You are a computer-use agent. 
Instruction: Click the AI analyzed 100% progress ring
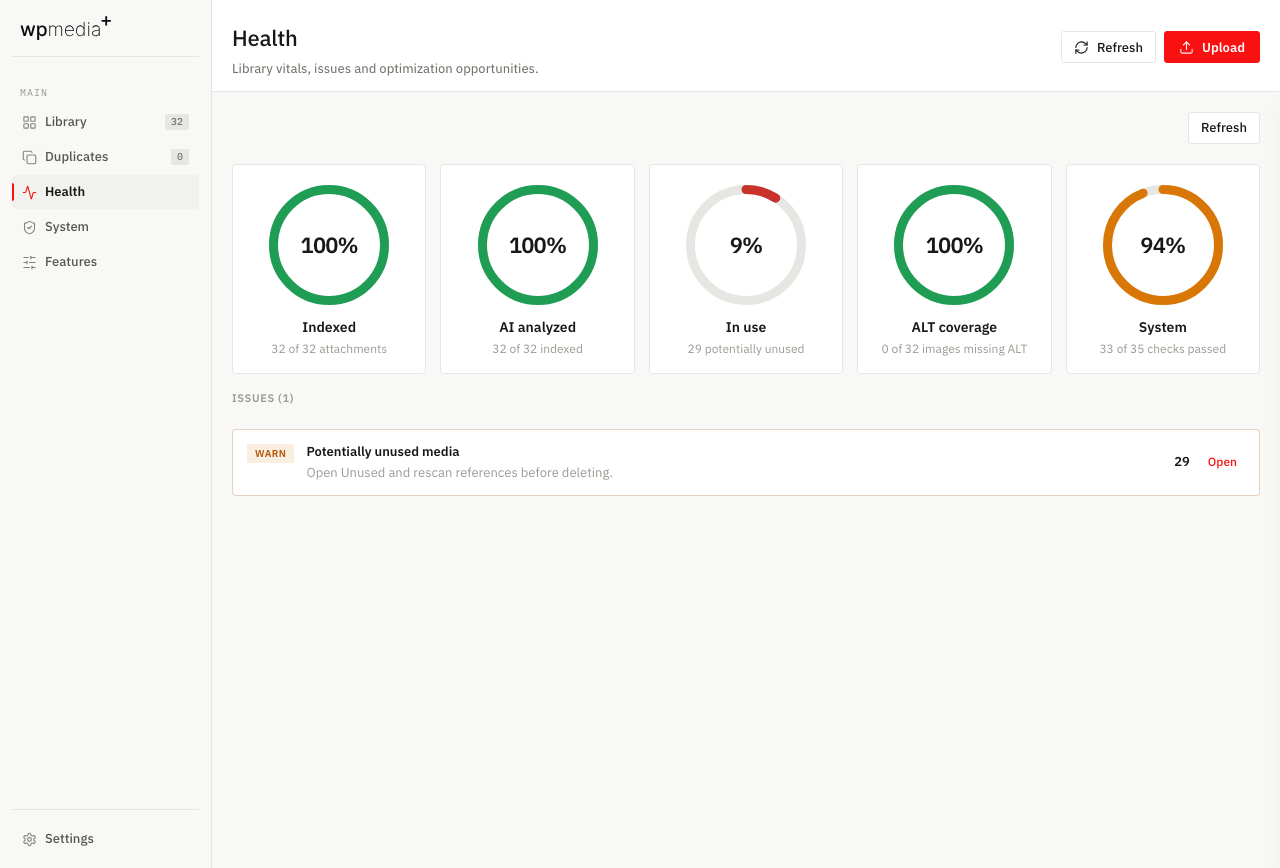coord(538,245)
